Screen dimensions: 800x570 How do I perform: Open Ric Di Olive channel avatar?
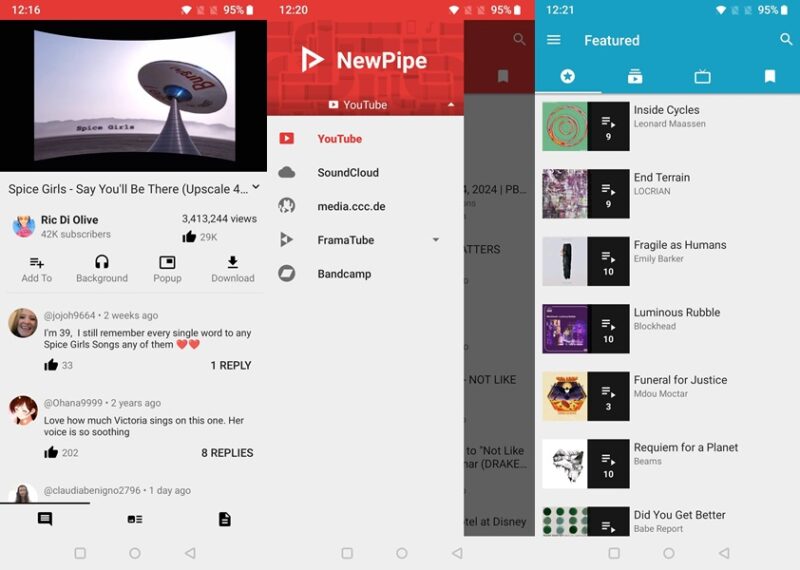click(23, 227)
